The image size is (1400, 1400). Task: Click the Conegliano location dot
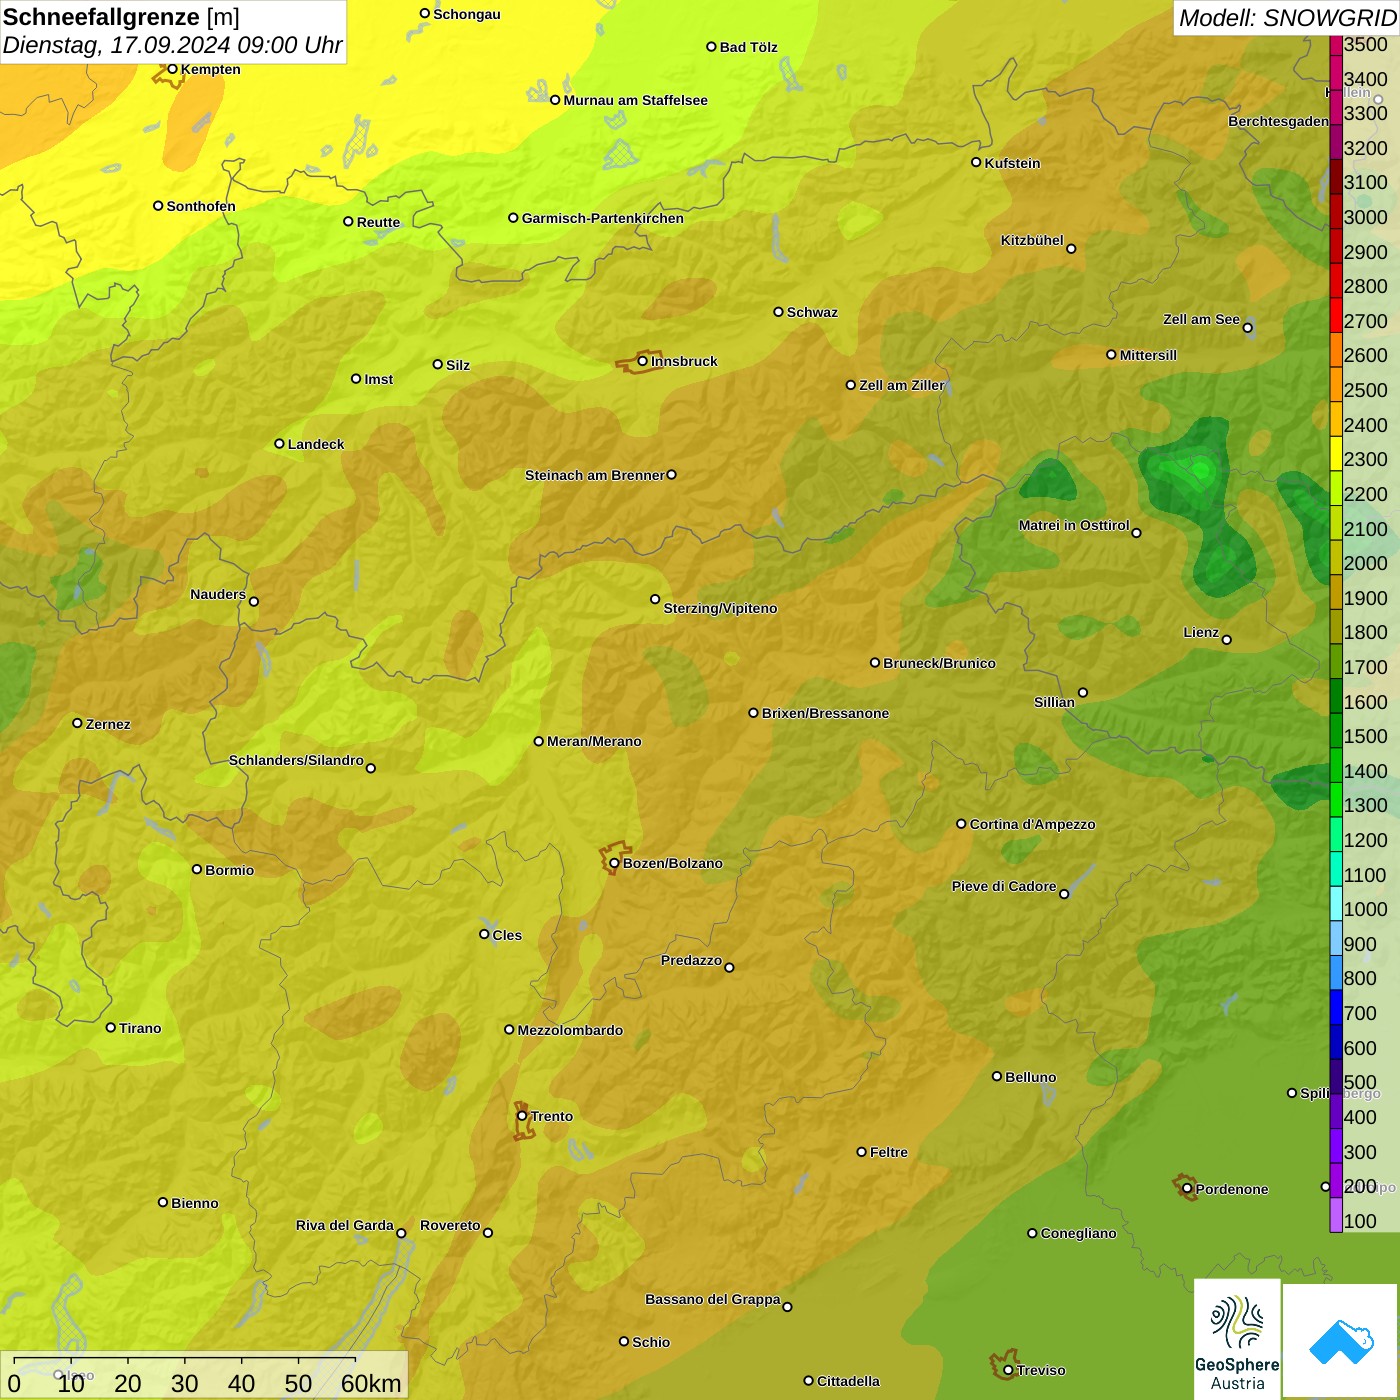(1032, 1233)
